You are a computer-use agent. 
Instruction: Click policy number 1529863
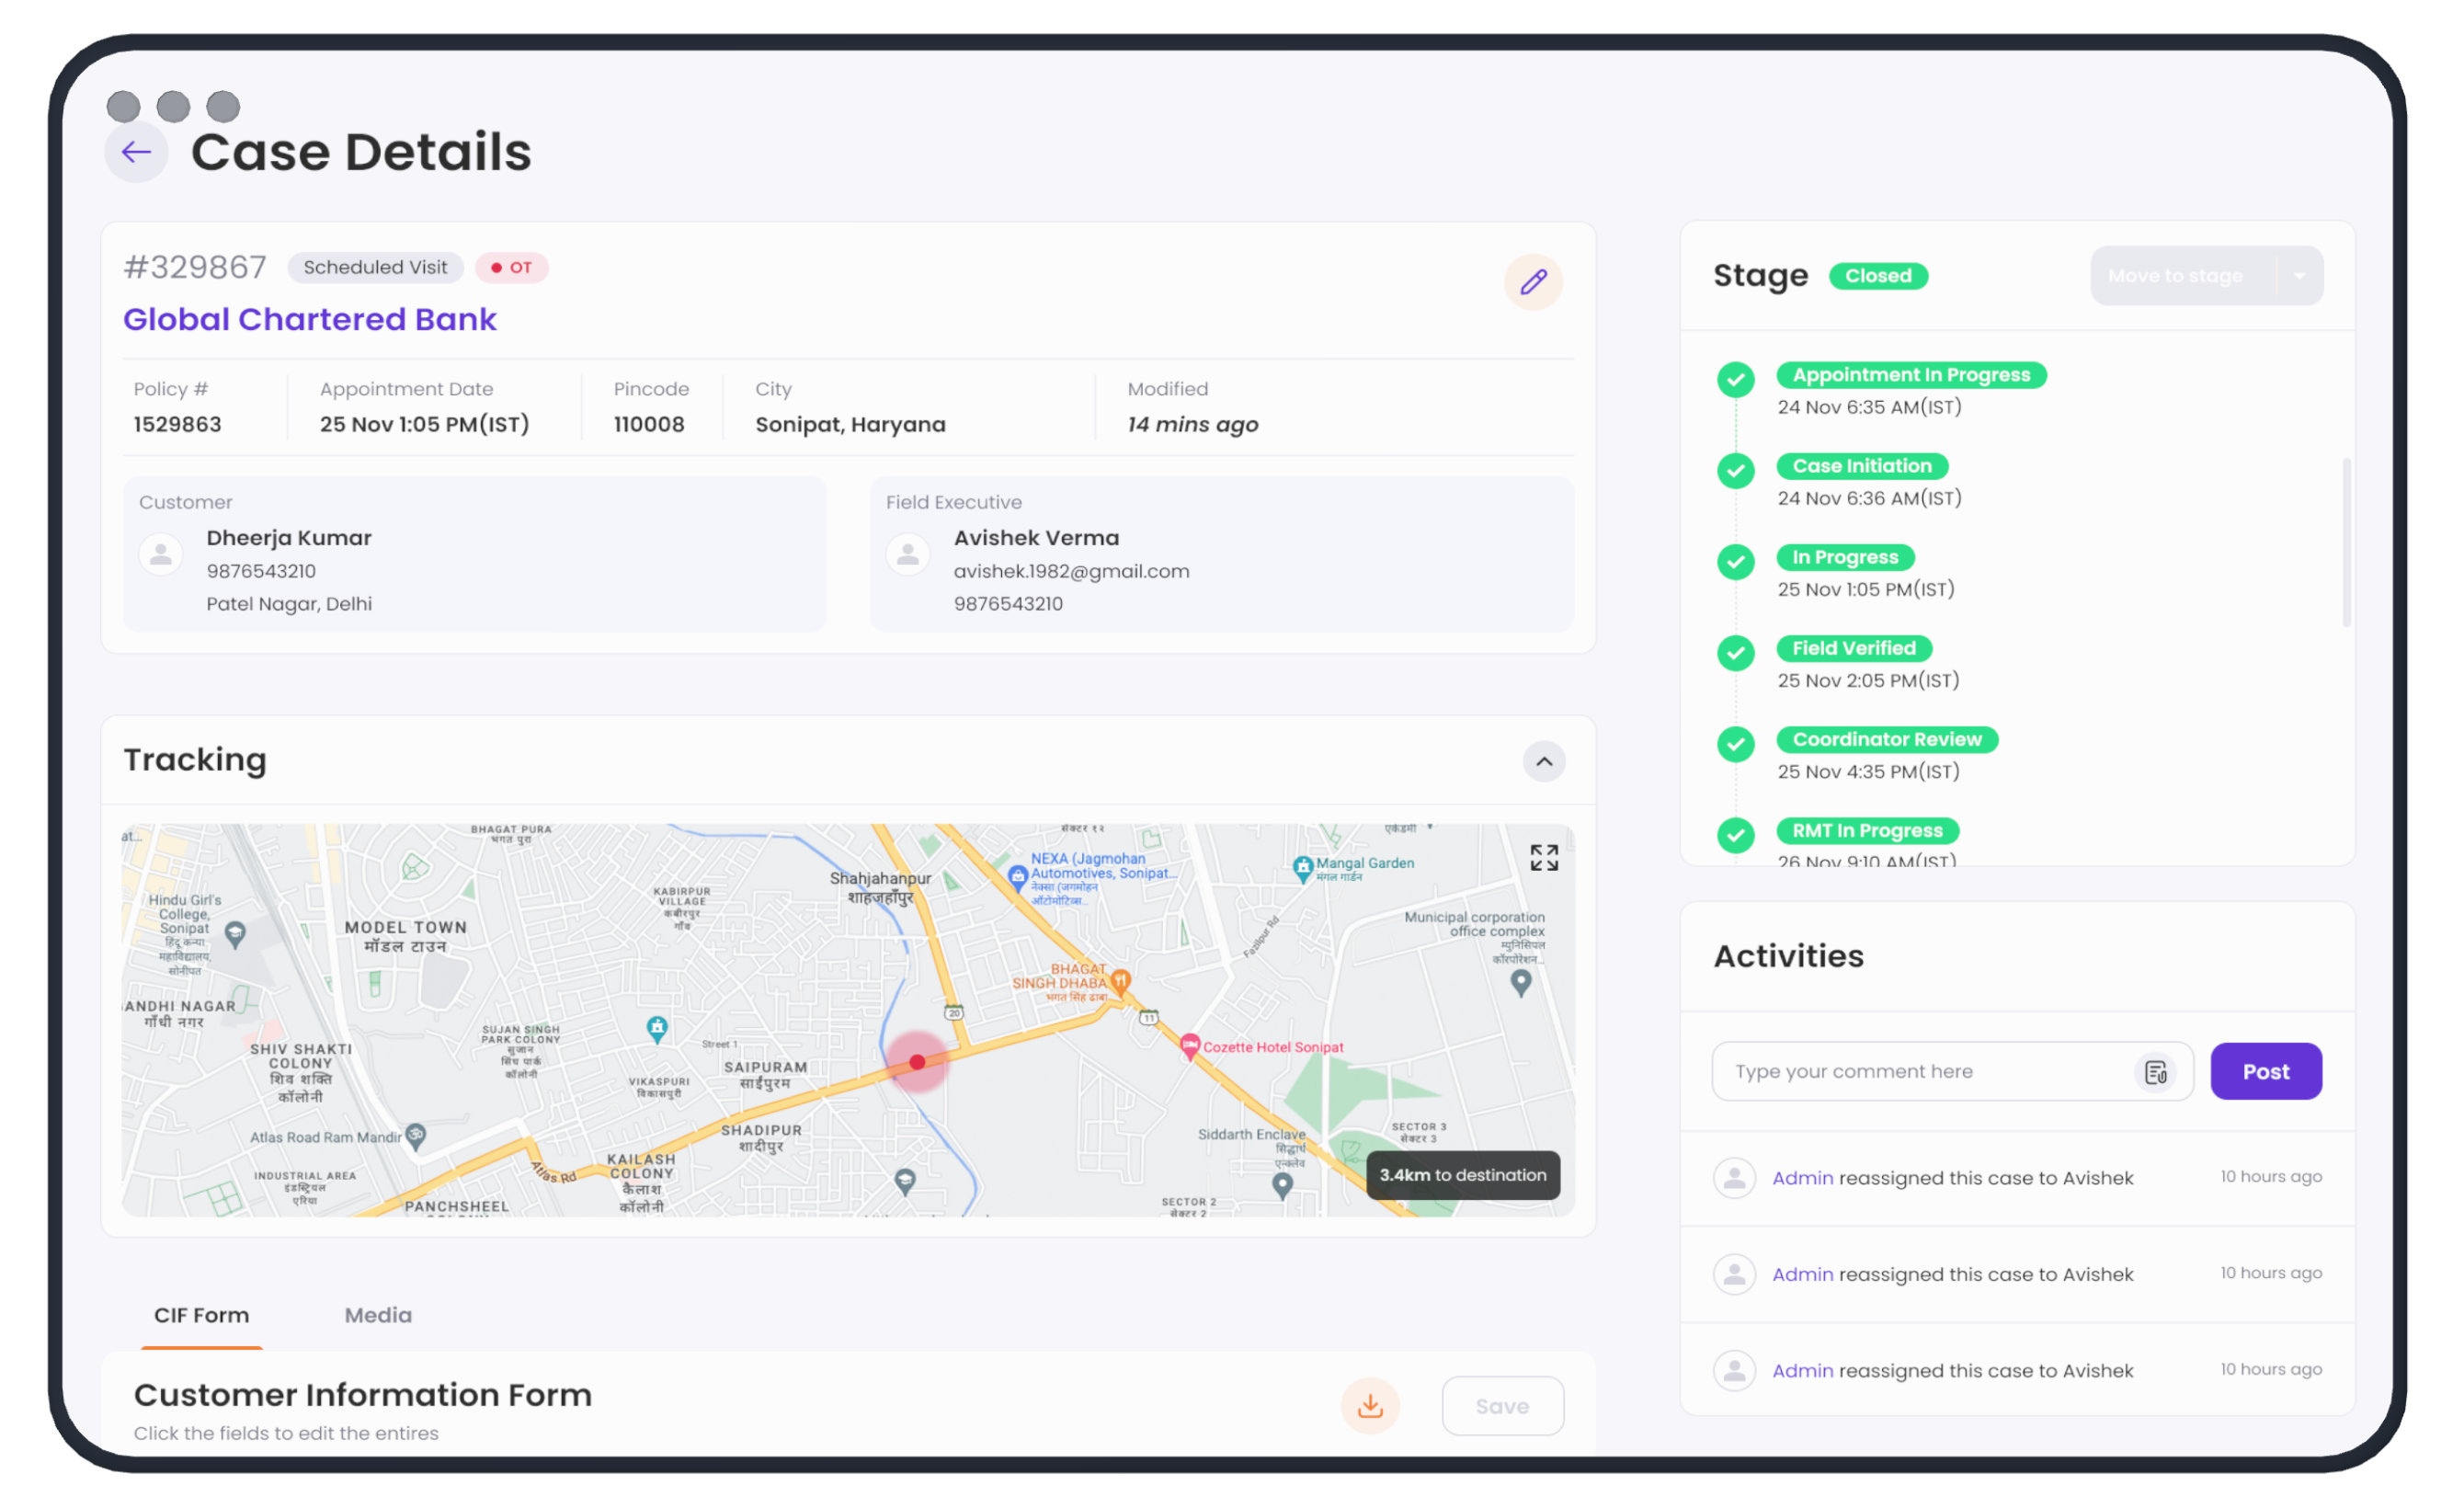point(178,424)
